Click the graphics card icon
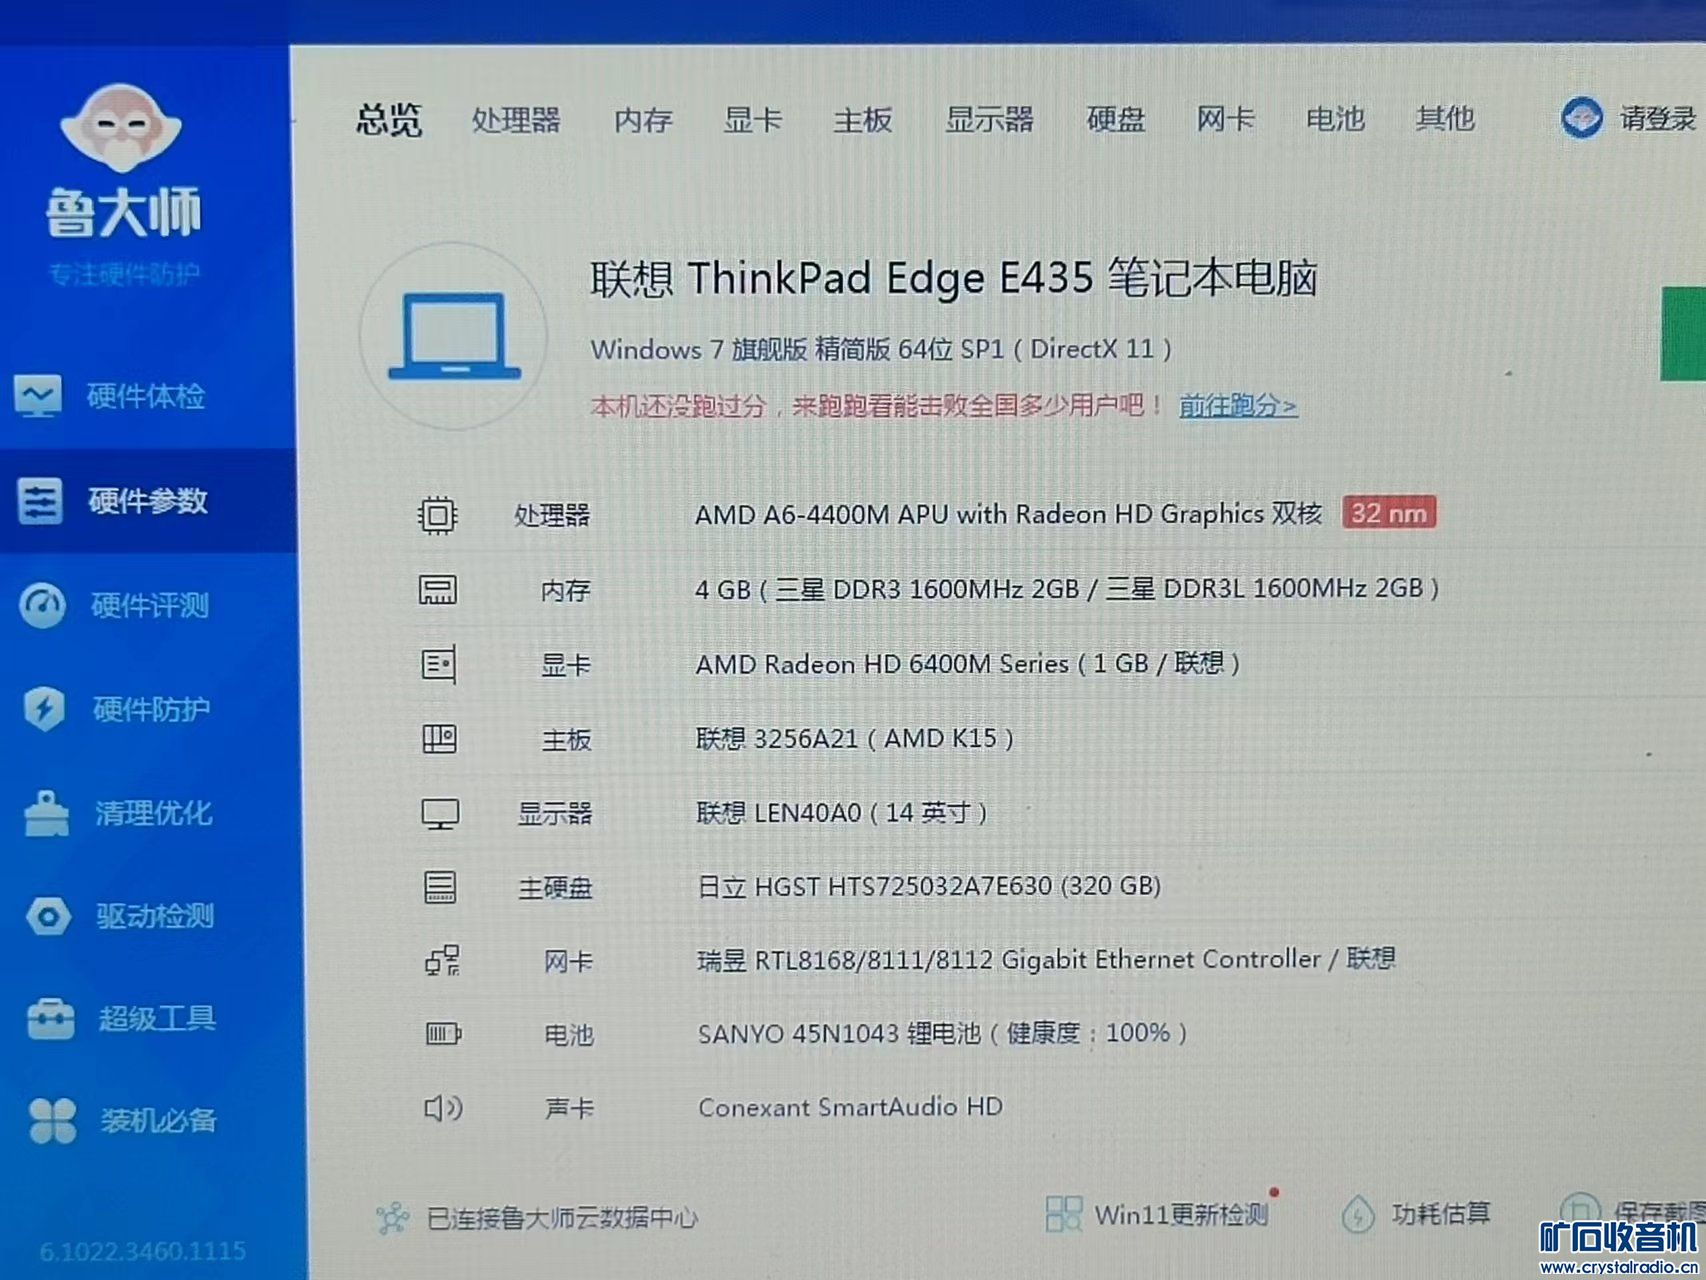 (438, 664)
